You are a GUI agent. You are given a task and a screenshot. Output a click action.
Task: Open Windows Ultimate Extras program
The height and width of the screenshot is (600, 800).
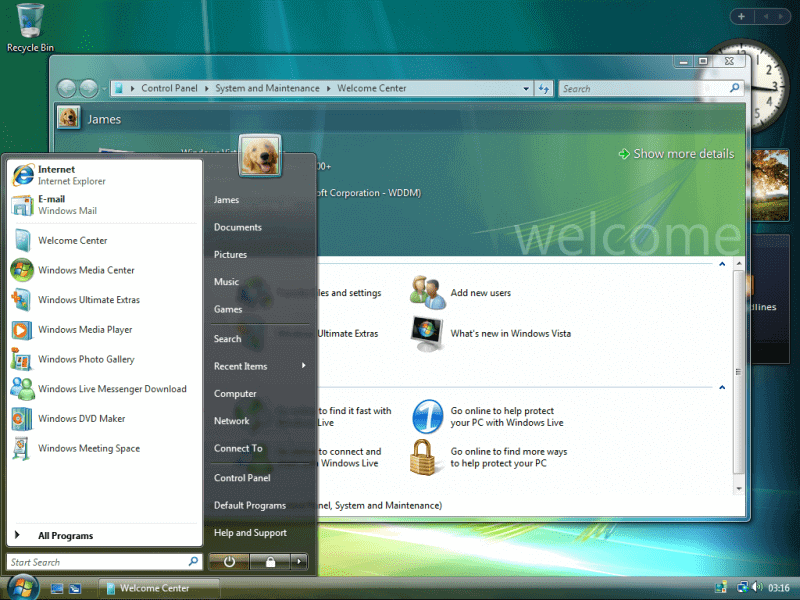tap(105, 299)
